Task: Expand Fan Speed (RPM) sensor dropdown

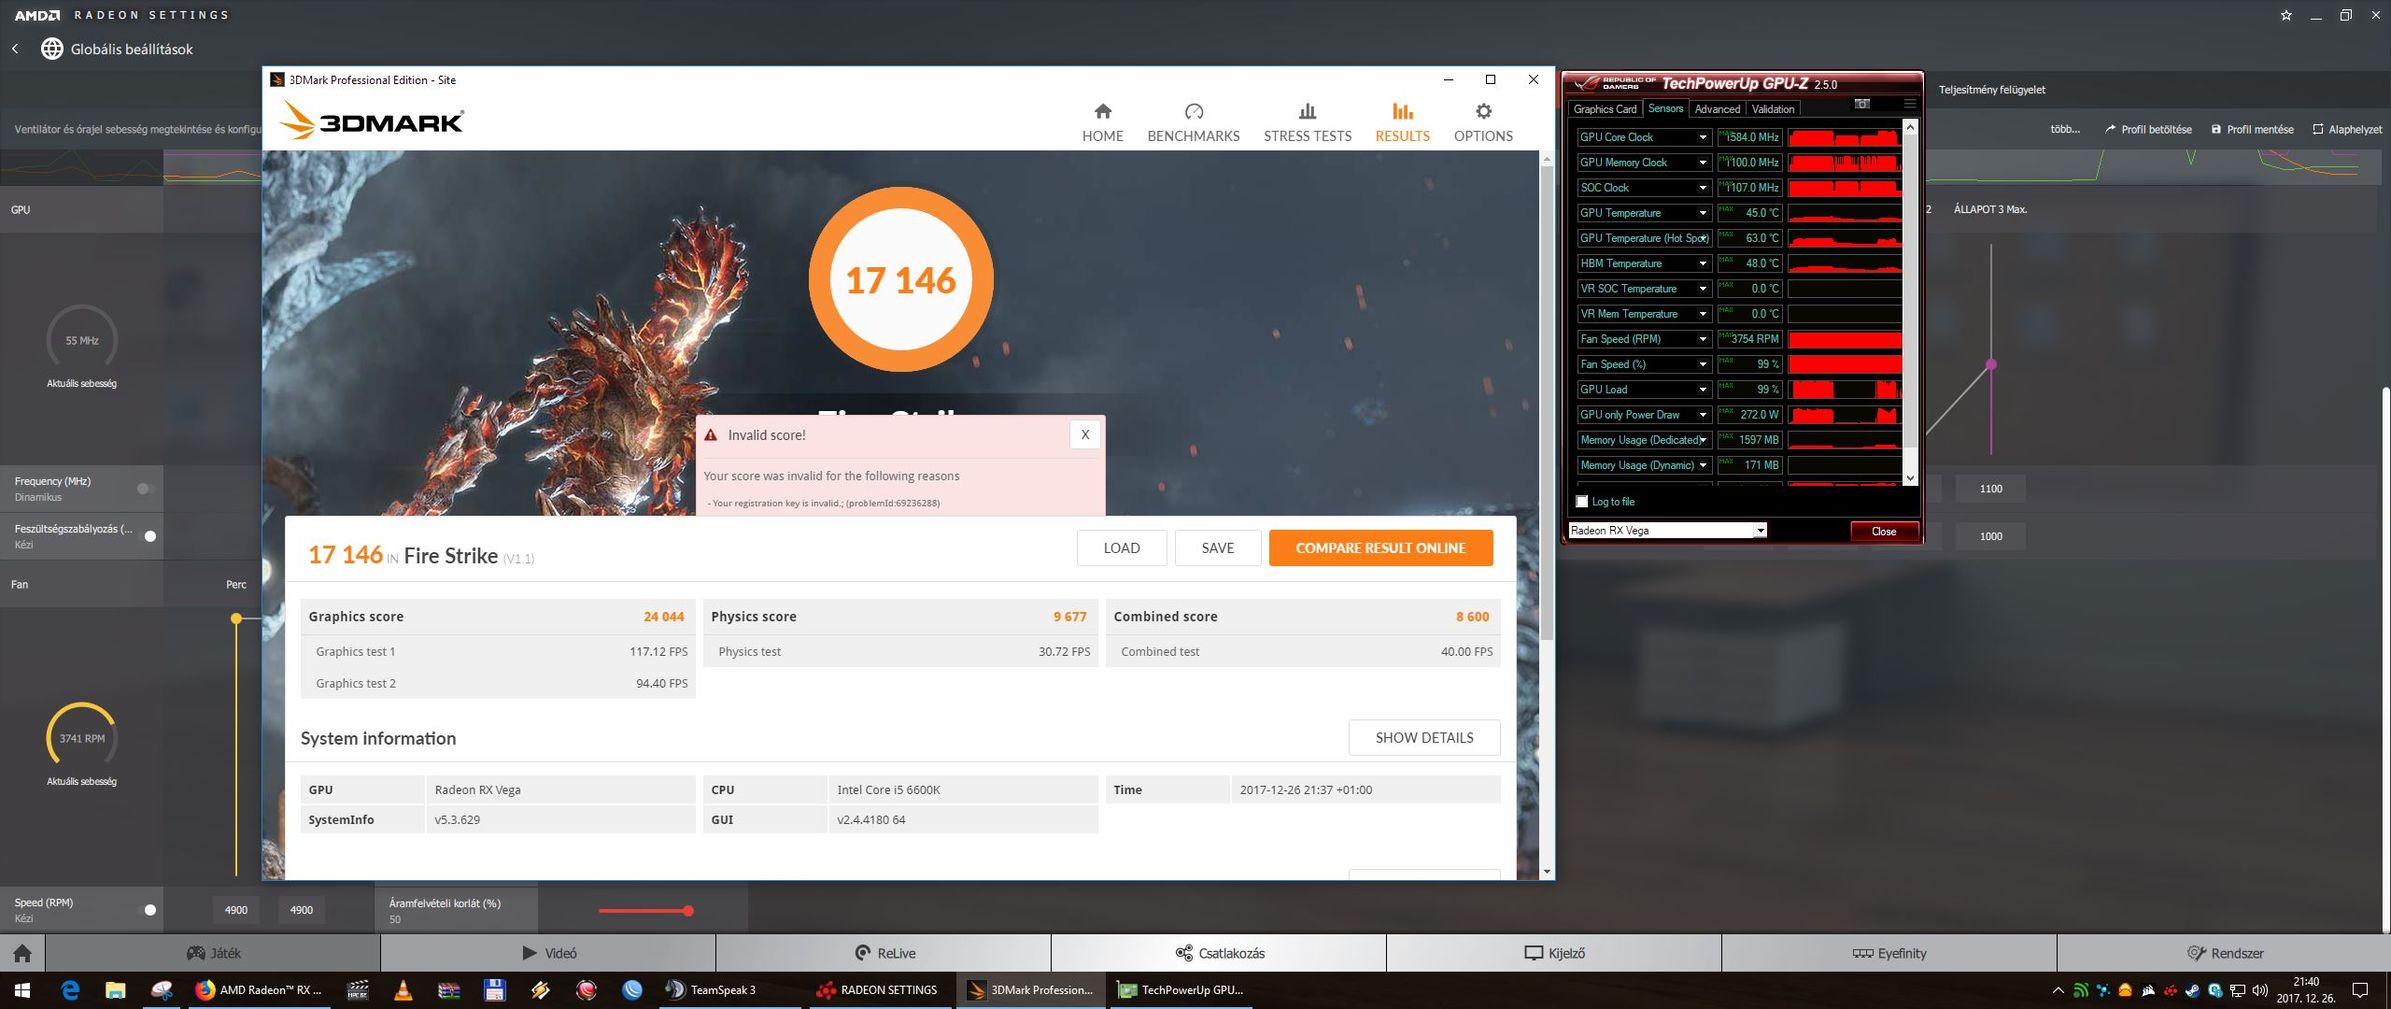Action: coord(1702,339)
